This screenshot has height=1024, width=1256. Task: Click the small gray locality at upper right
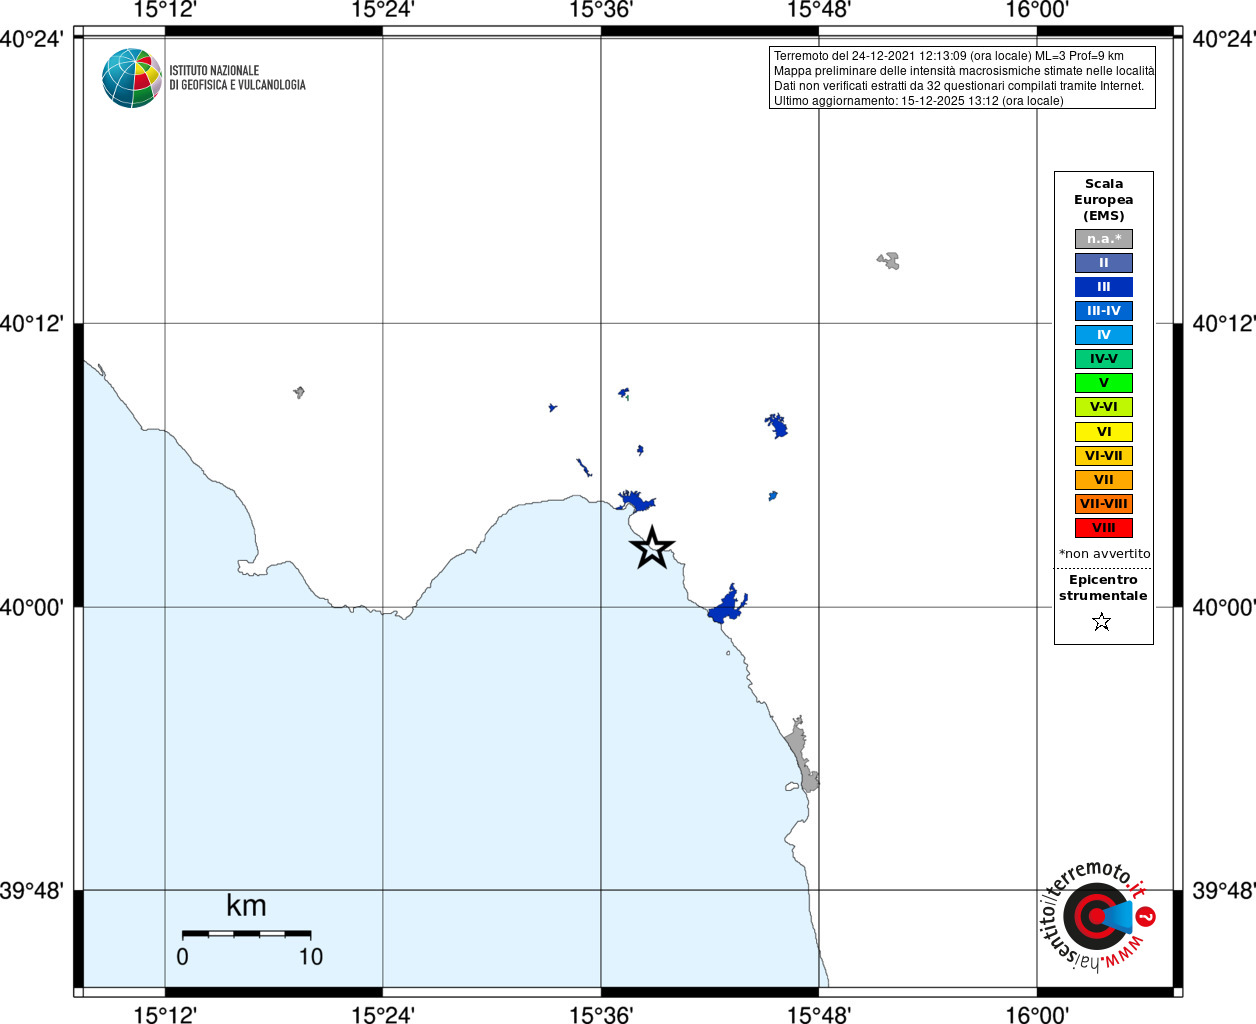[x=889, y=261]
